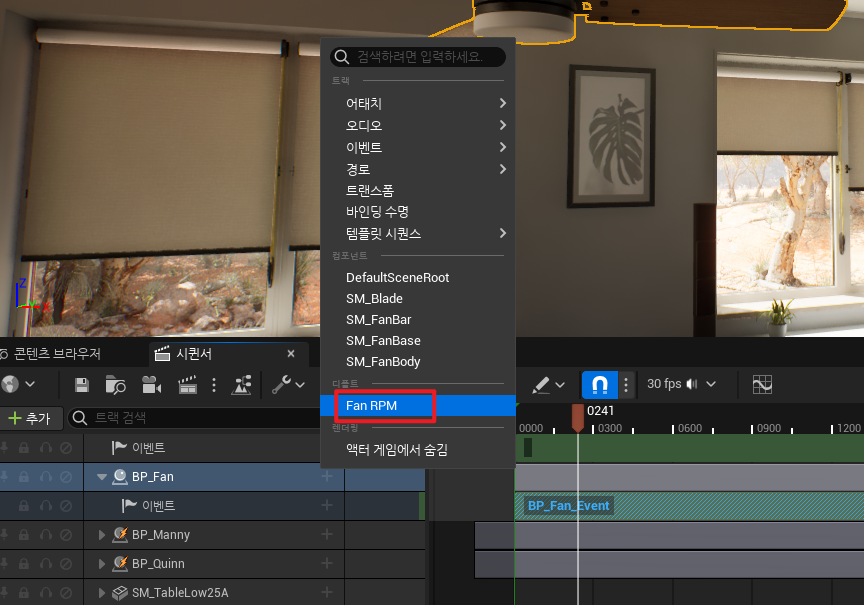This screenshot has height=605, width=864.
Task: Click the plus icon on the BP_Fan row
Action: (x=327, y=476)
